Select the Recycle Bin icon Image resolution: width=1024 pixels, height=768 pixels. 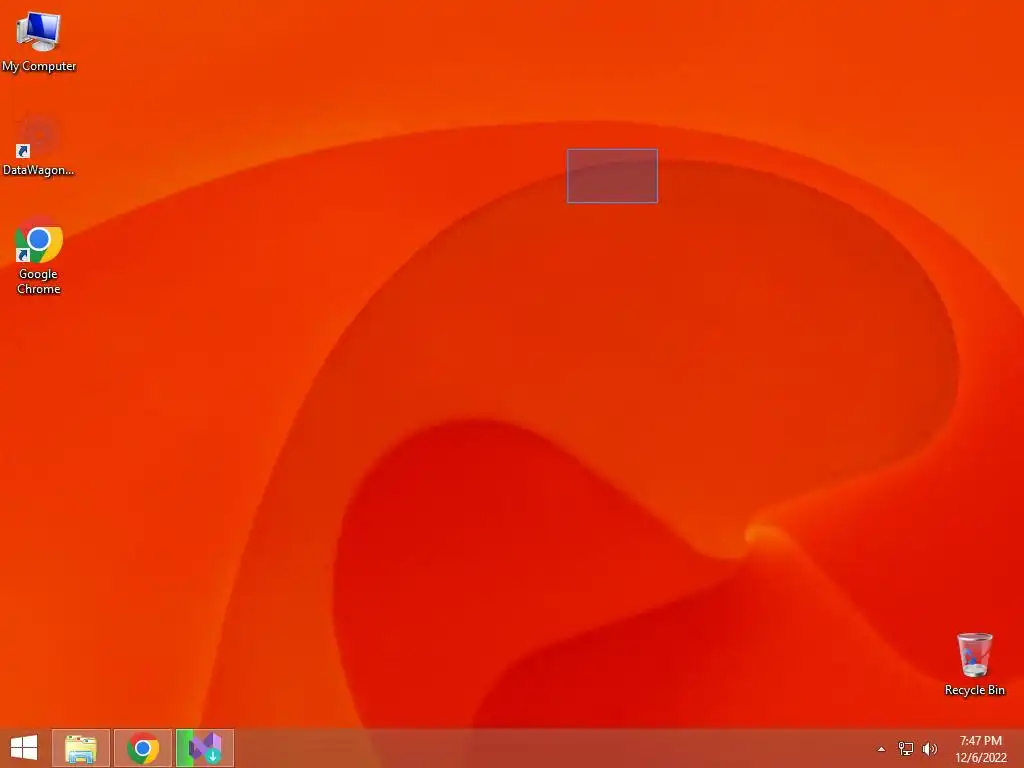coord(974,664)
